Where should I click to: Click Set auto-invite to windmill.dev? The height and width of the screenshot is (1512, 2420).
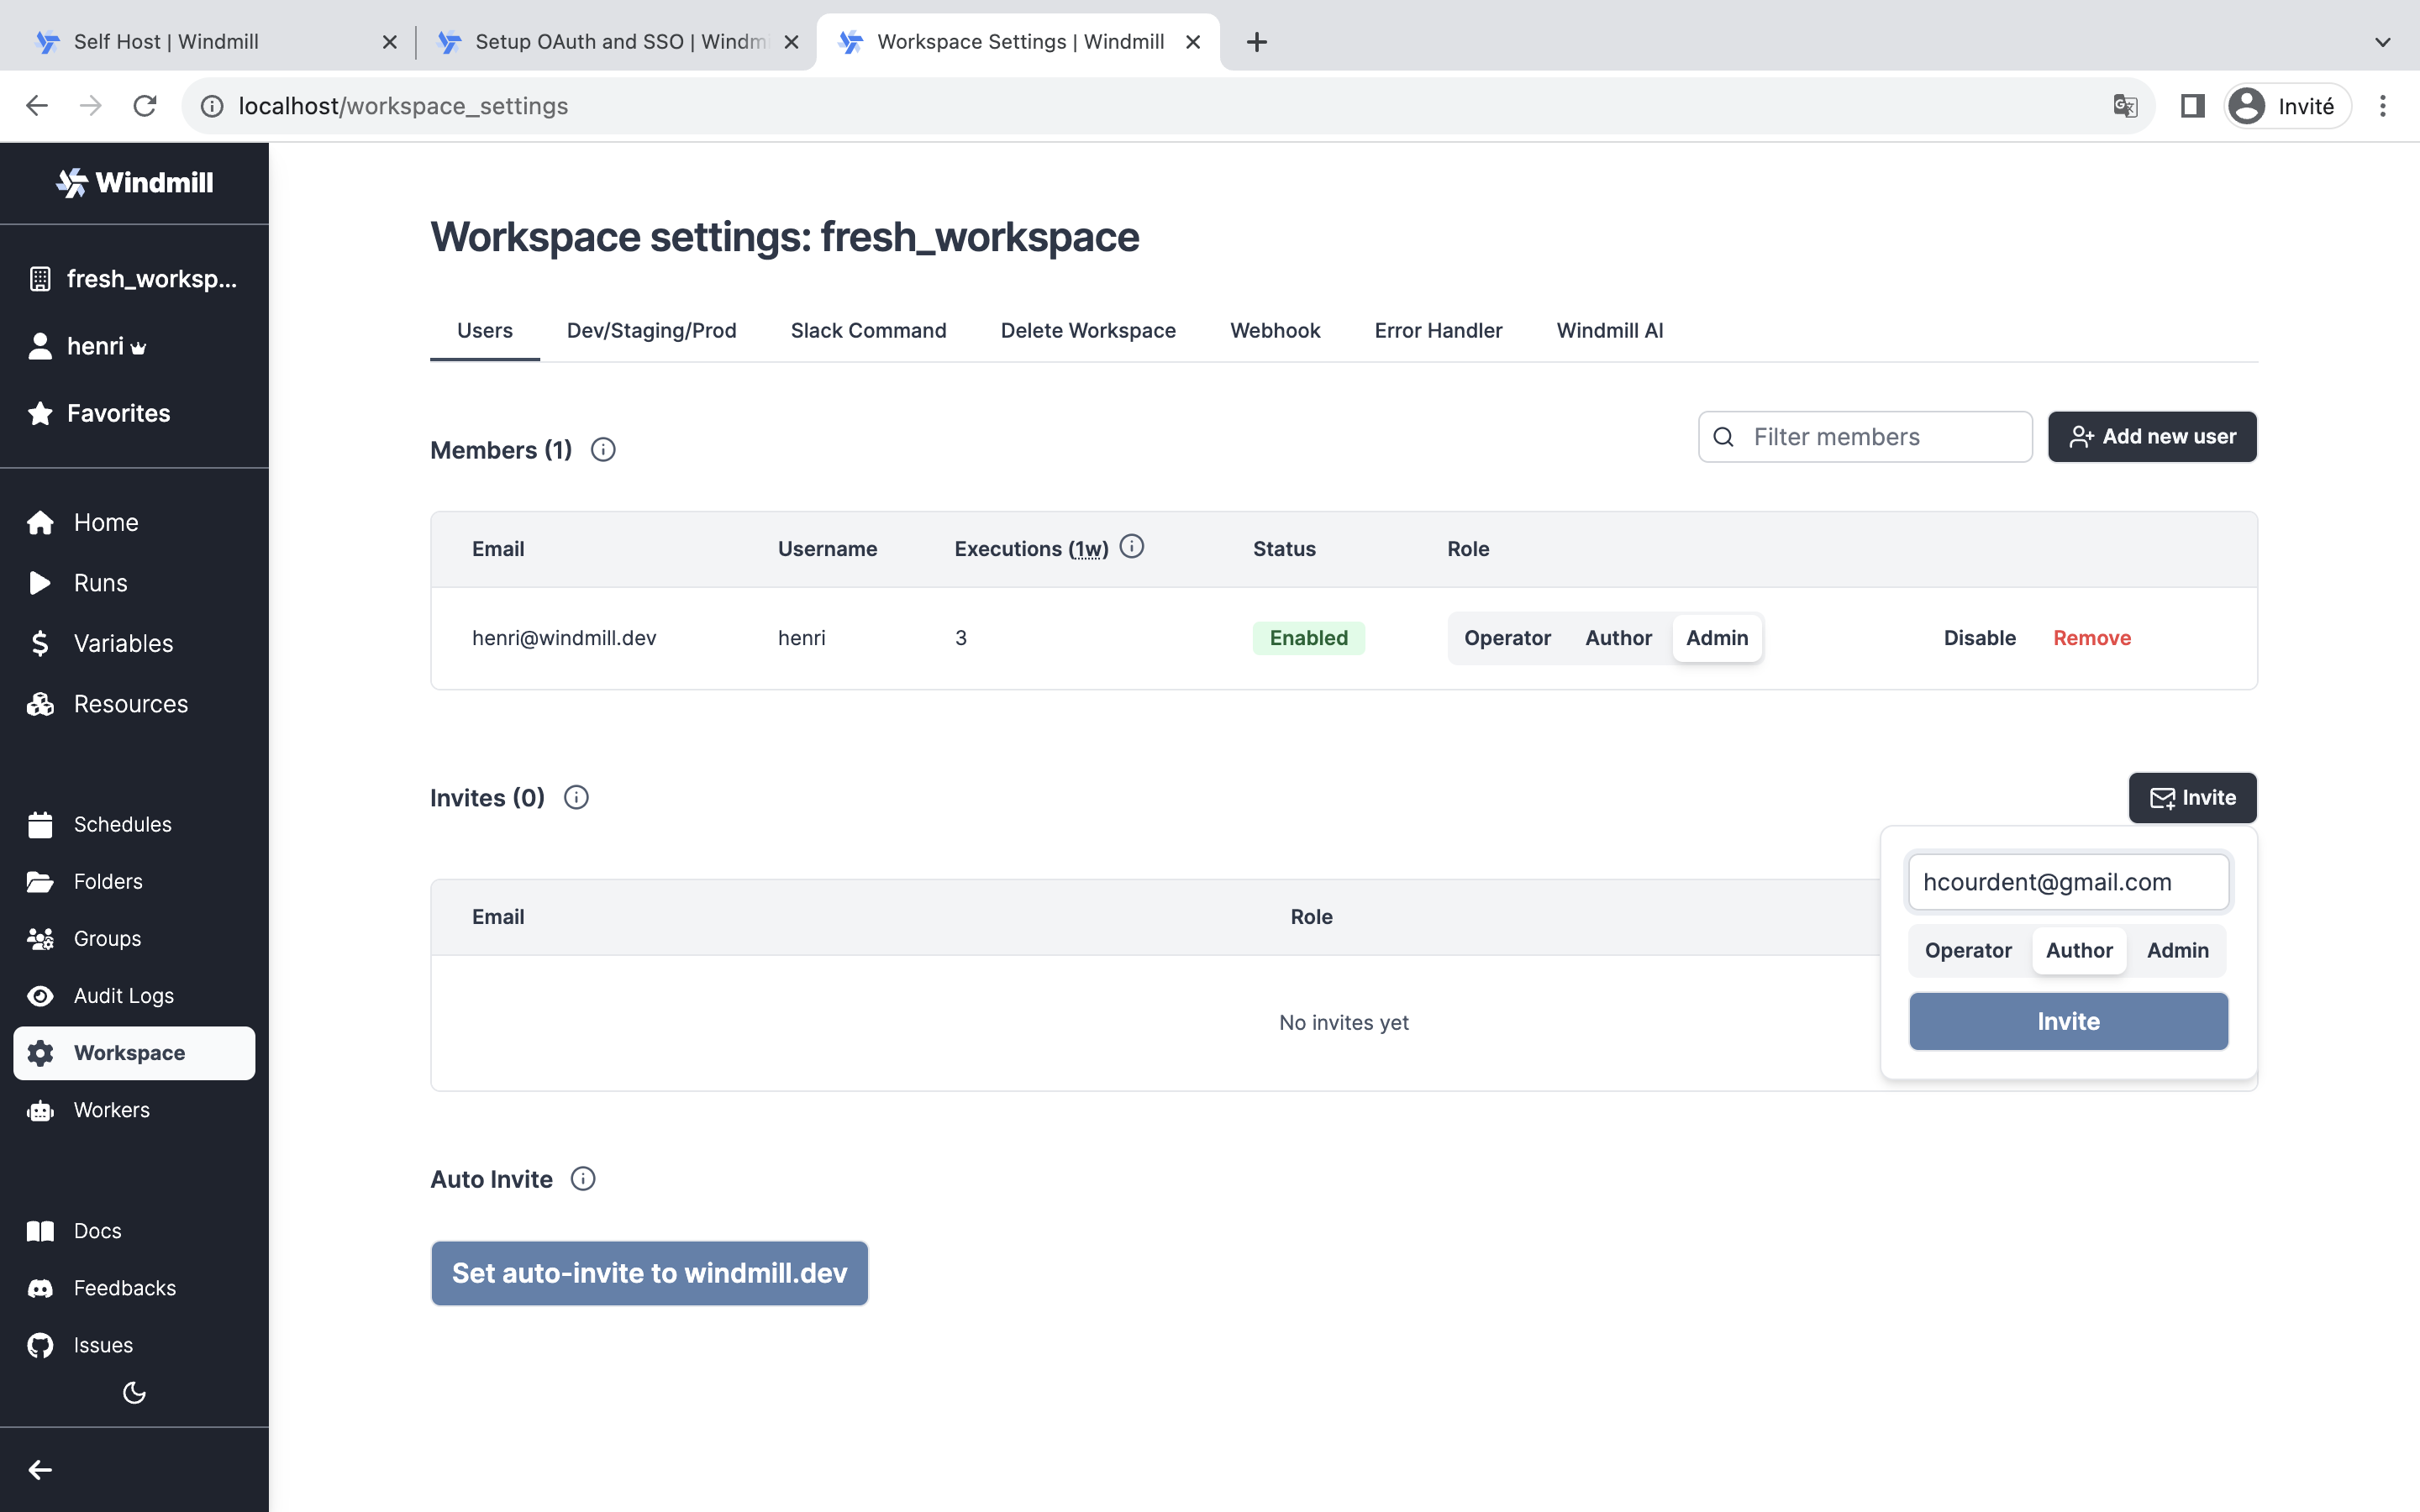pyautogui.click(x=648, y=1272)
